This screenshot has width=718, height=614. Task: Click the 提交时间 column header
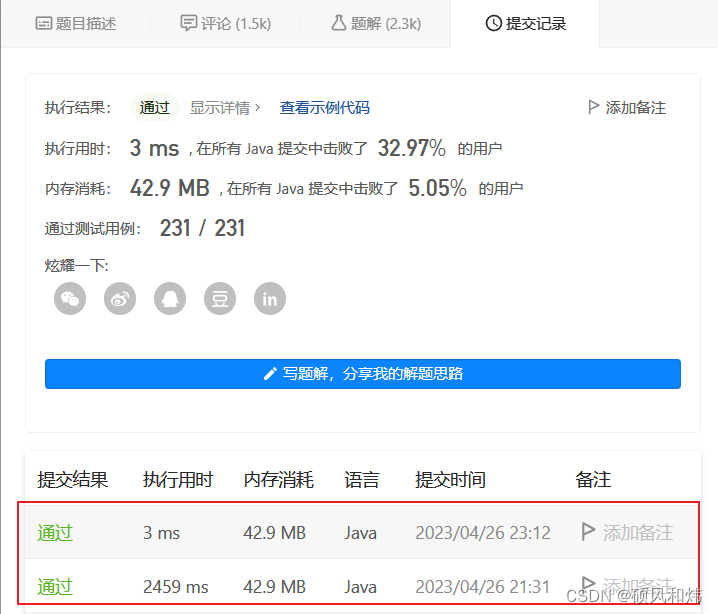tap(450, 480)
